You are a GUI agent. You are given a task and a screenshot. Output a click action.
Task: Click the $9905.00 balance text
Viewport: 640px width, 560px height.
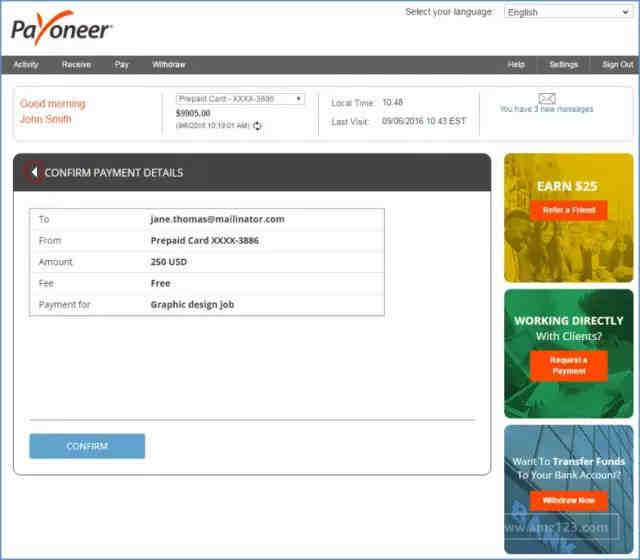tap(193, 113)
